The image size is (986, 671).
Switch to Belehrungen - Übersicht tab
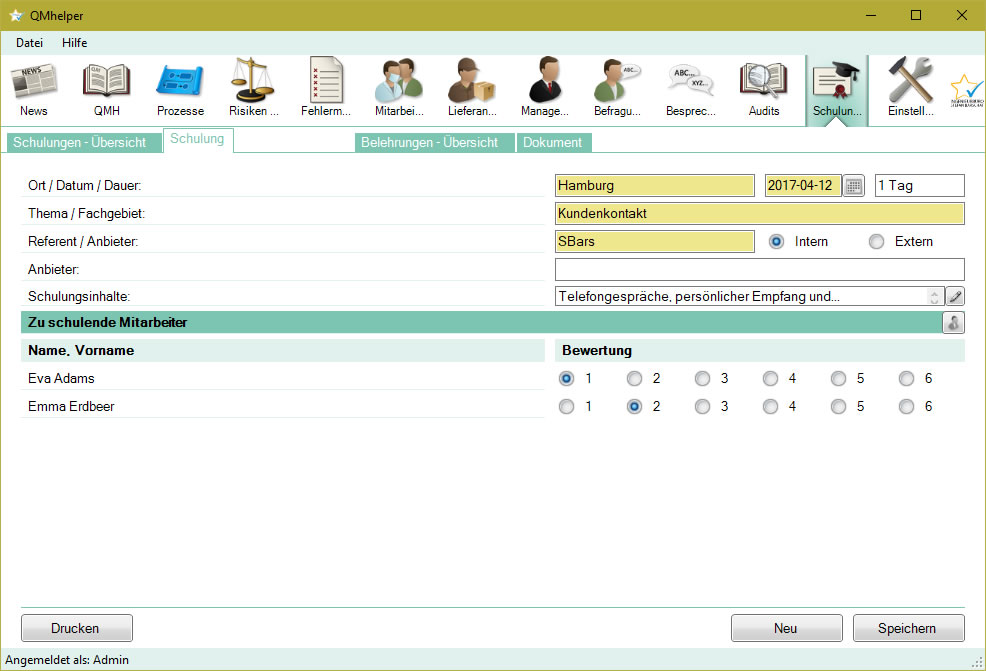(436, 142)
